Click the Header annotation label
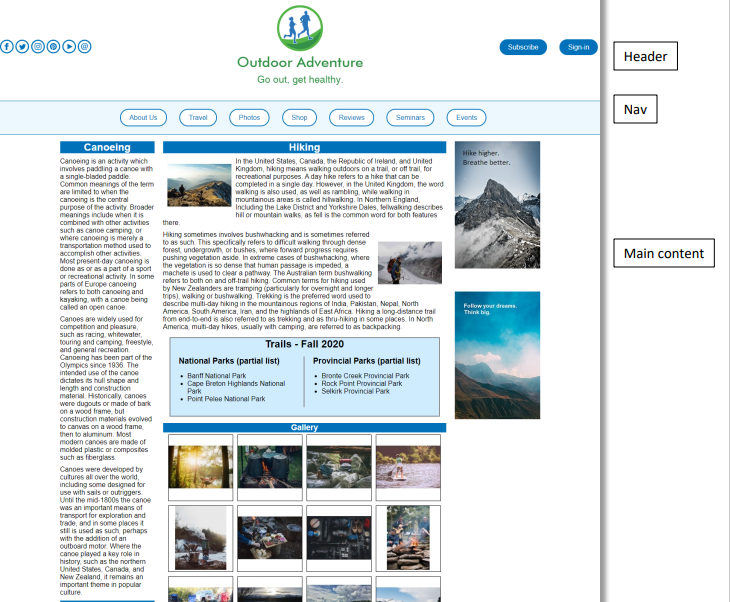The width and height of the screenshot is (730, 602). (x=645, y=56)
